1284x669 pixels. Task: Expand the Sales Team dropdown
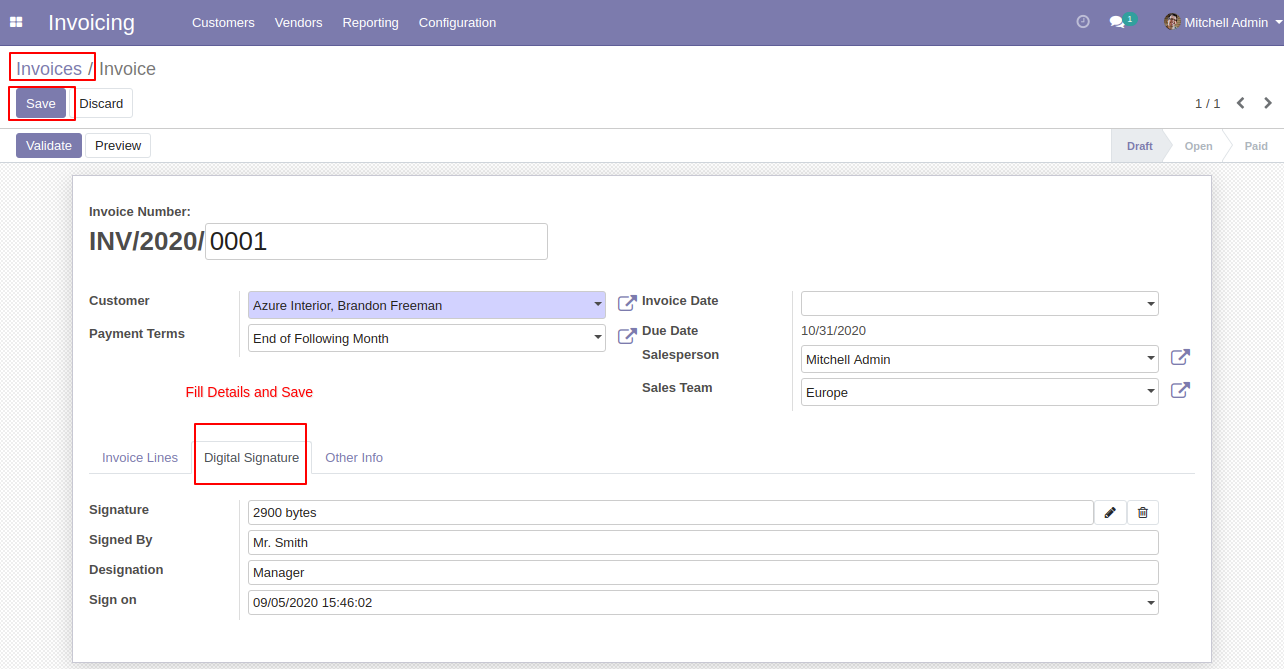click(x=1151, y=392)
